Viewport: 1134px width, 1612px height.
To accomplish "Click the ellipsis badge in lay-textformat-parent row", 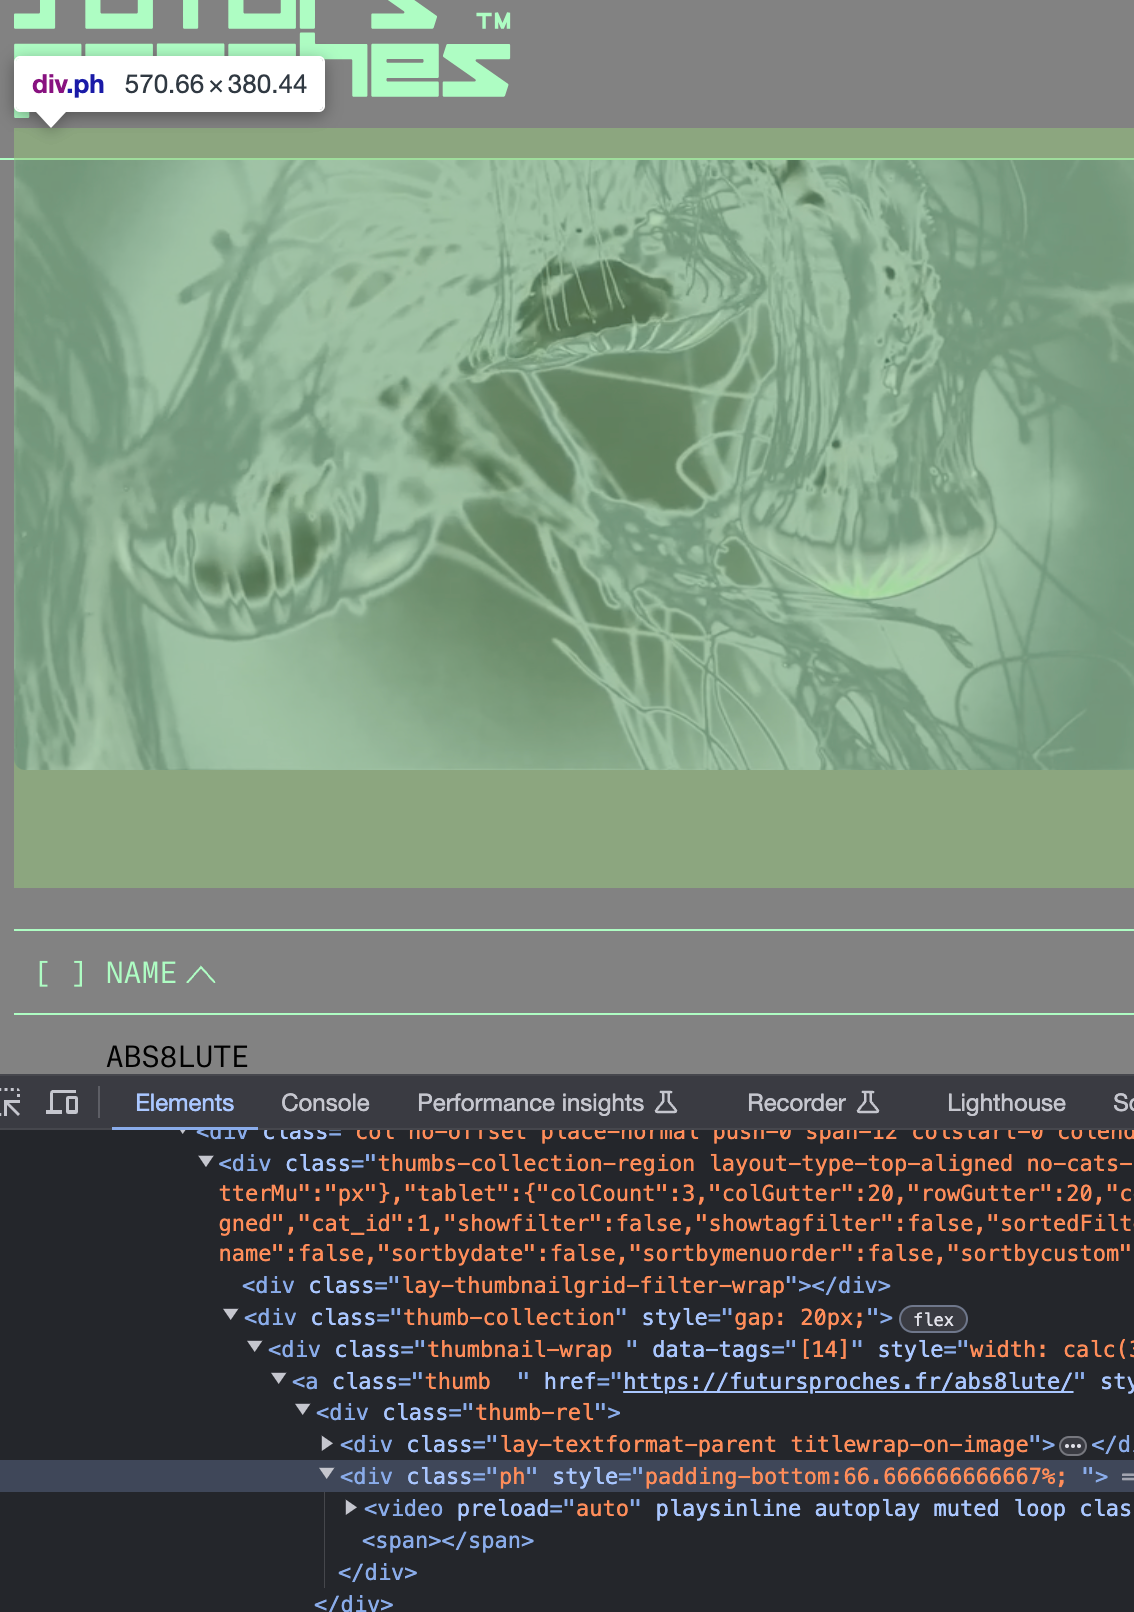I will (x=1072, y=1446).
